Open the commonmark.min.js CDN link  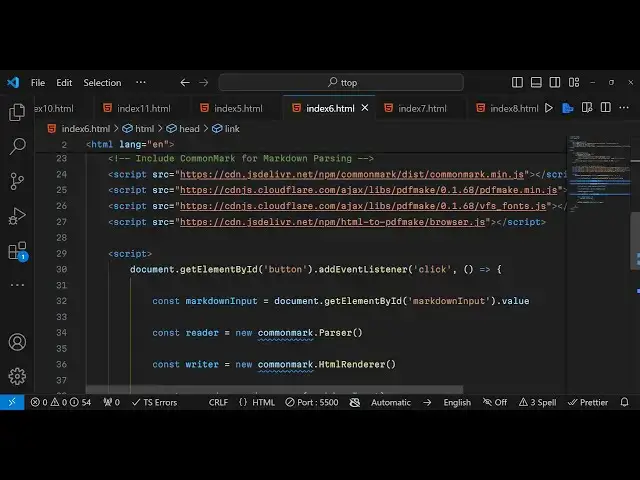tap(352, 175)
